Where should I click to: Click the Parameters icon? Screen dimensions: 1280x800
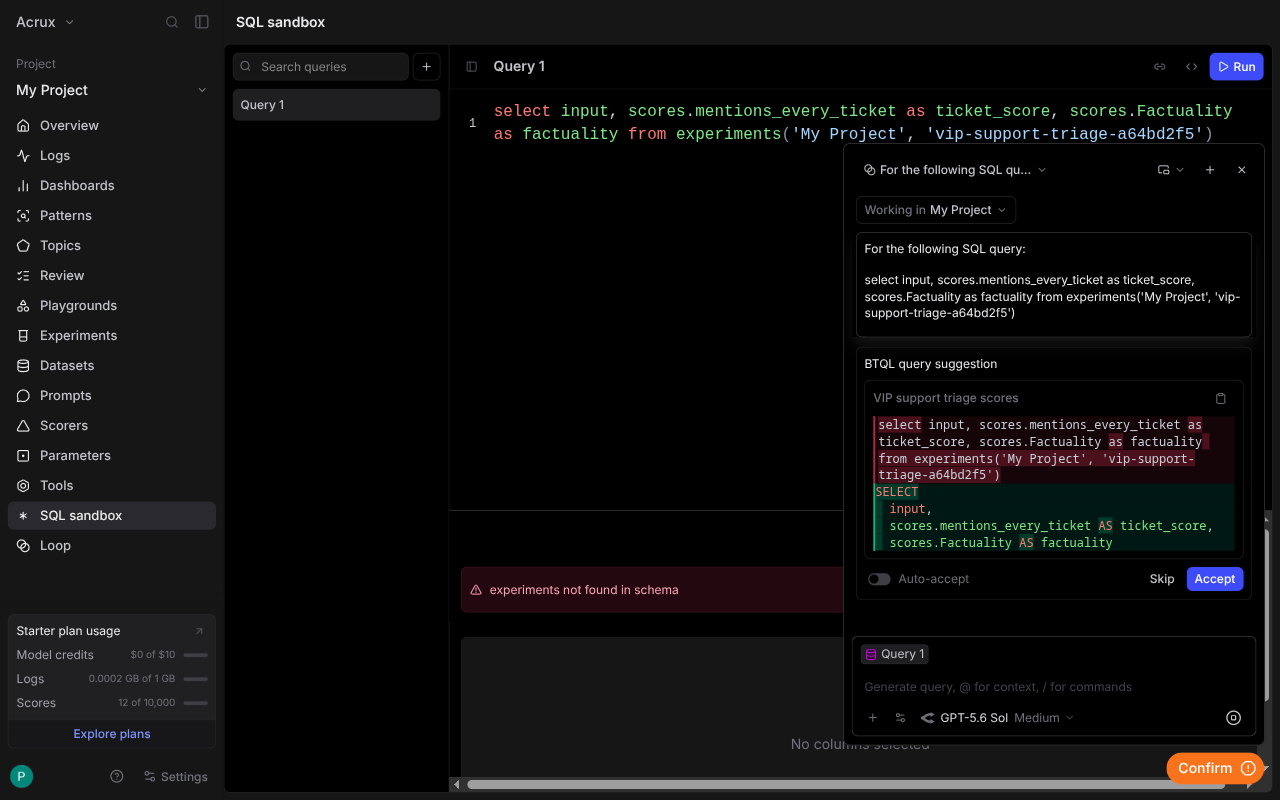[23, 456]
